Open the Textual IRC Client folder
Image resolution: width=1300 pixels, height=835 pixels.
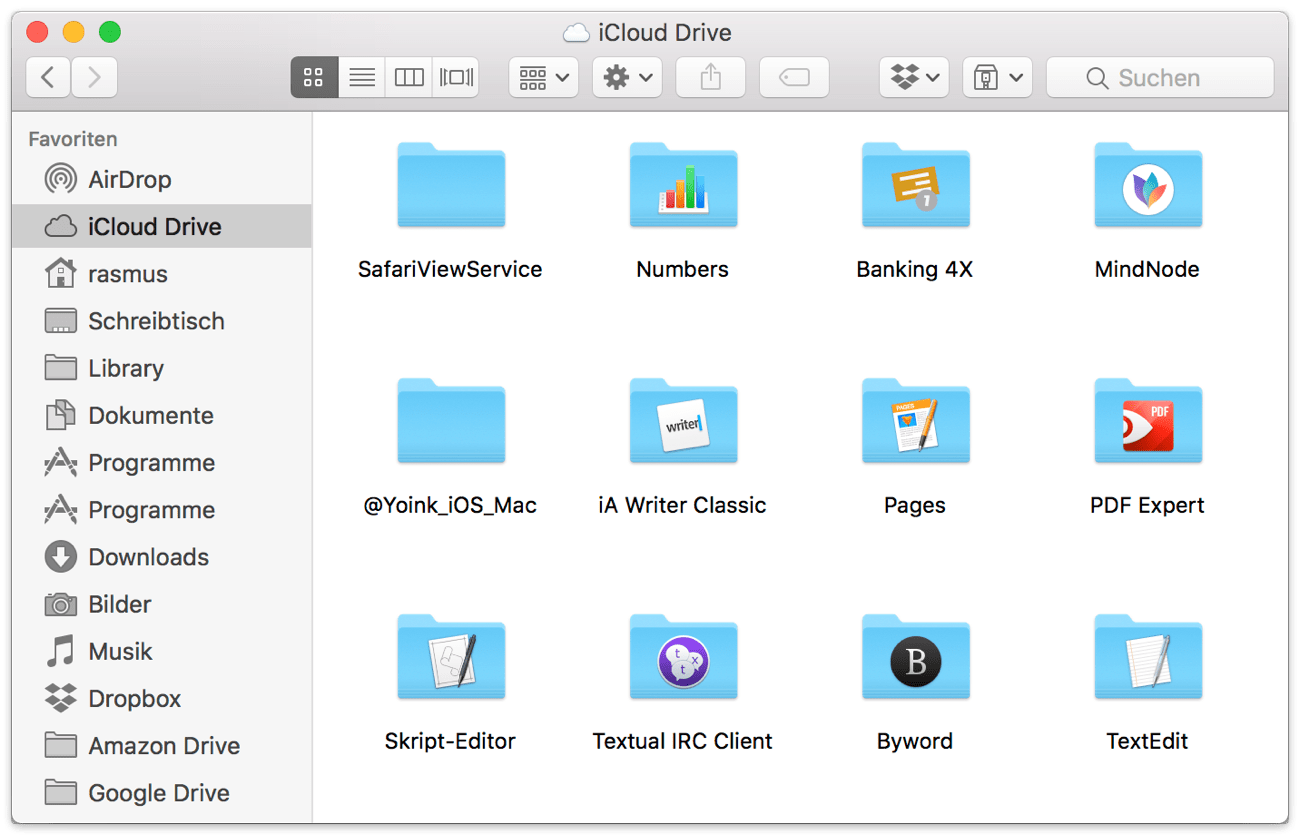[683, 657]
